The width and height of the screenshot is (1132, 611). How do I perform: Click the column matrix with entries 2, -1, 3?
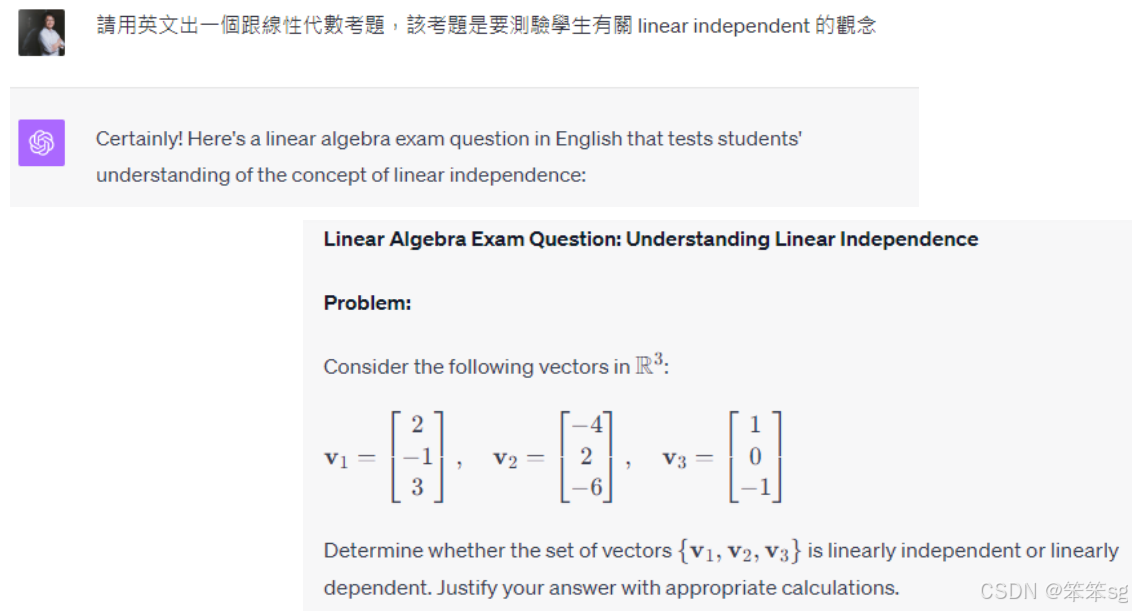(x=417, y=457)
